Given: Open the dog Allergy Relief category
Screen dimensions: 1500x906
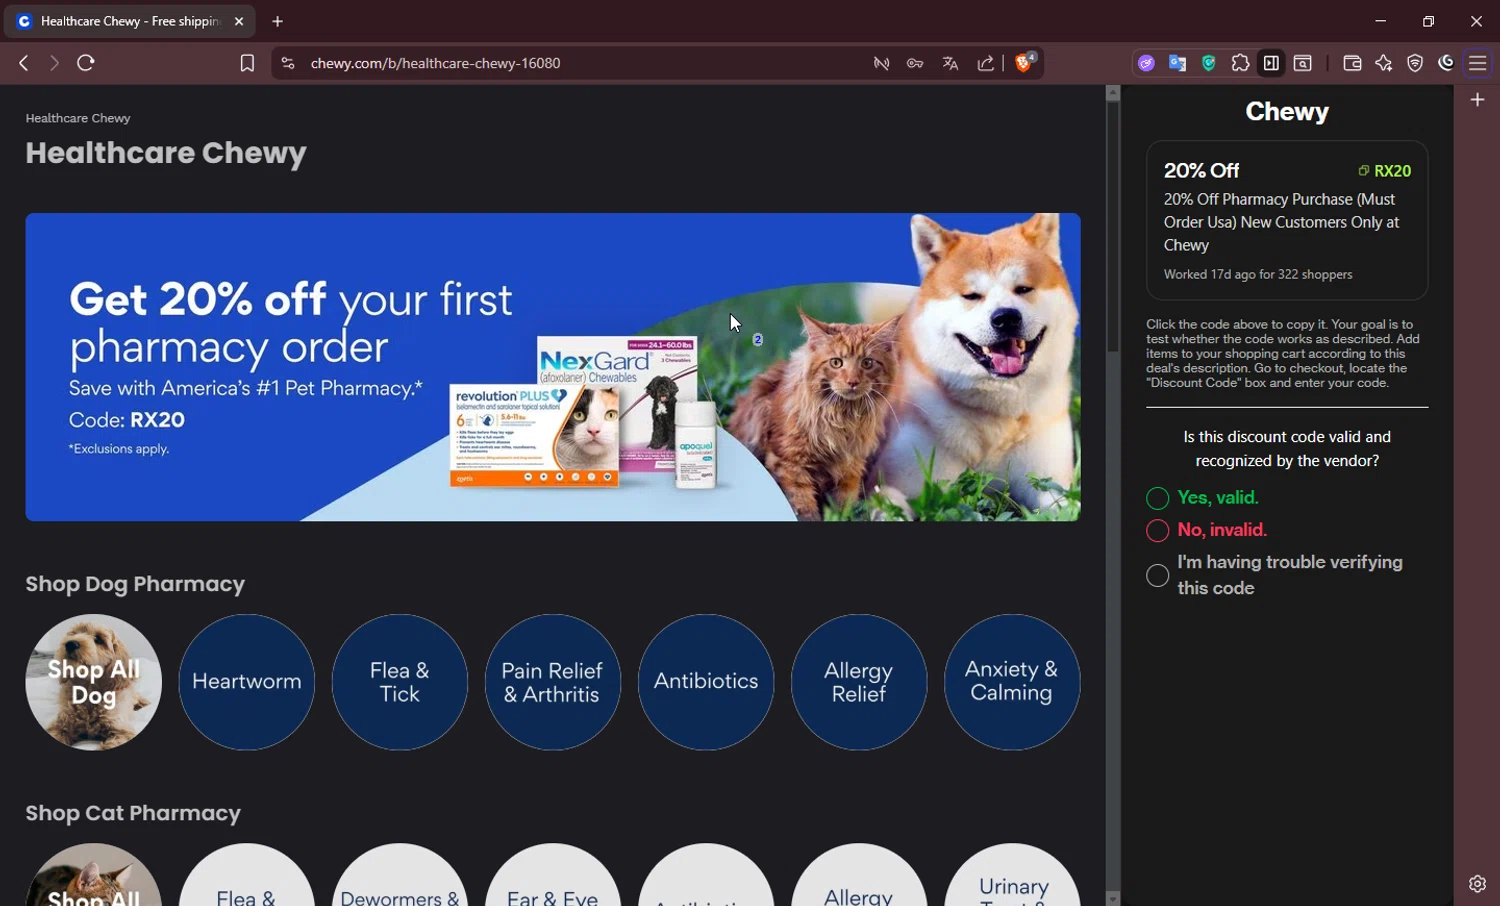Looking at the screenshot, I should coord(858,682).
